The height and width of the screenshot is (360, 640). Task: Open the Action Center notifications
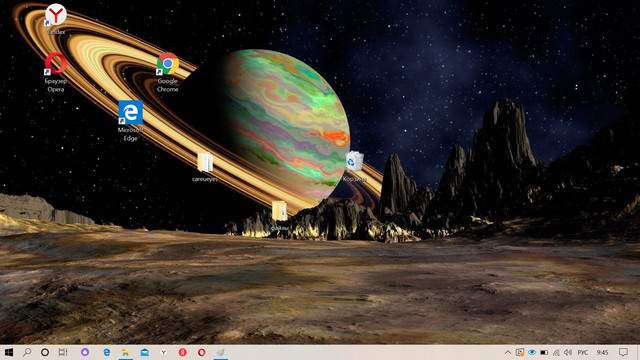[623, 352]
